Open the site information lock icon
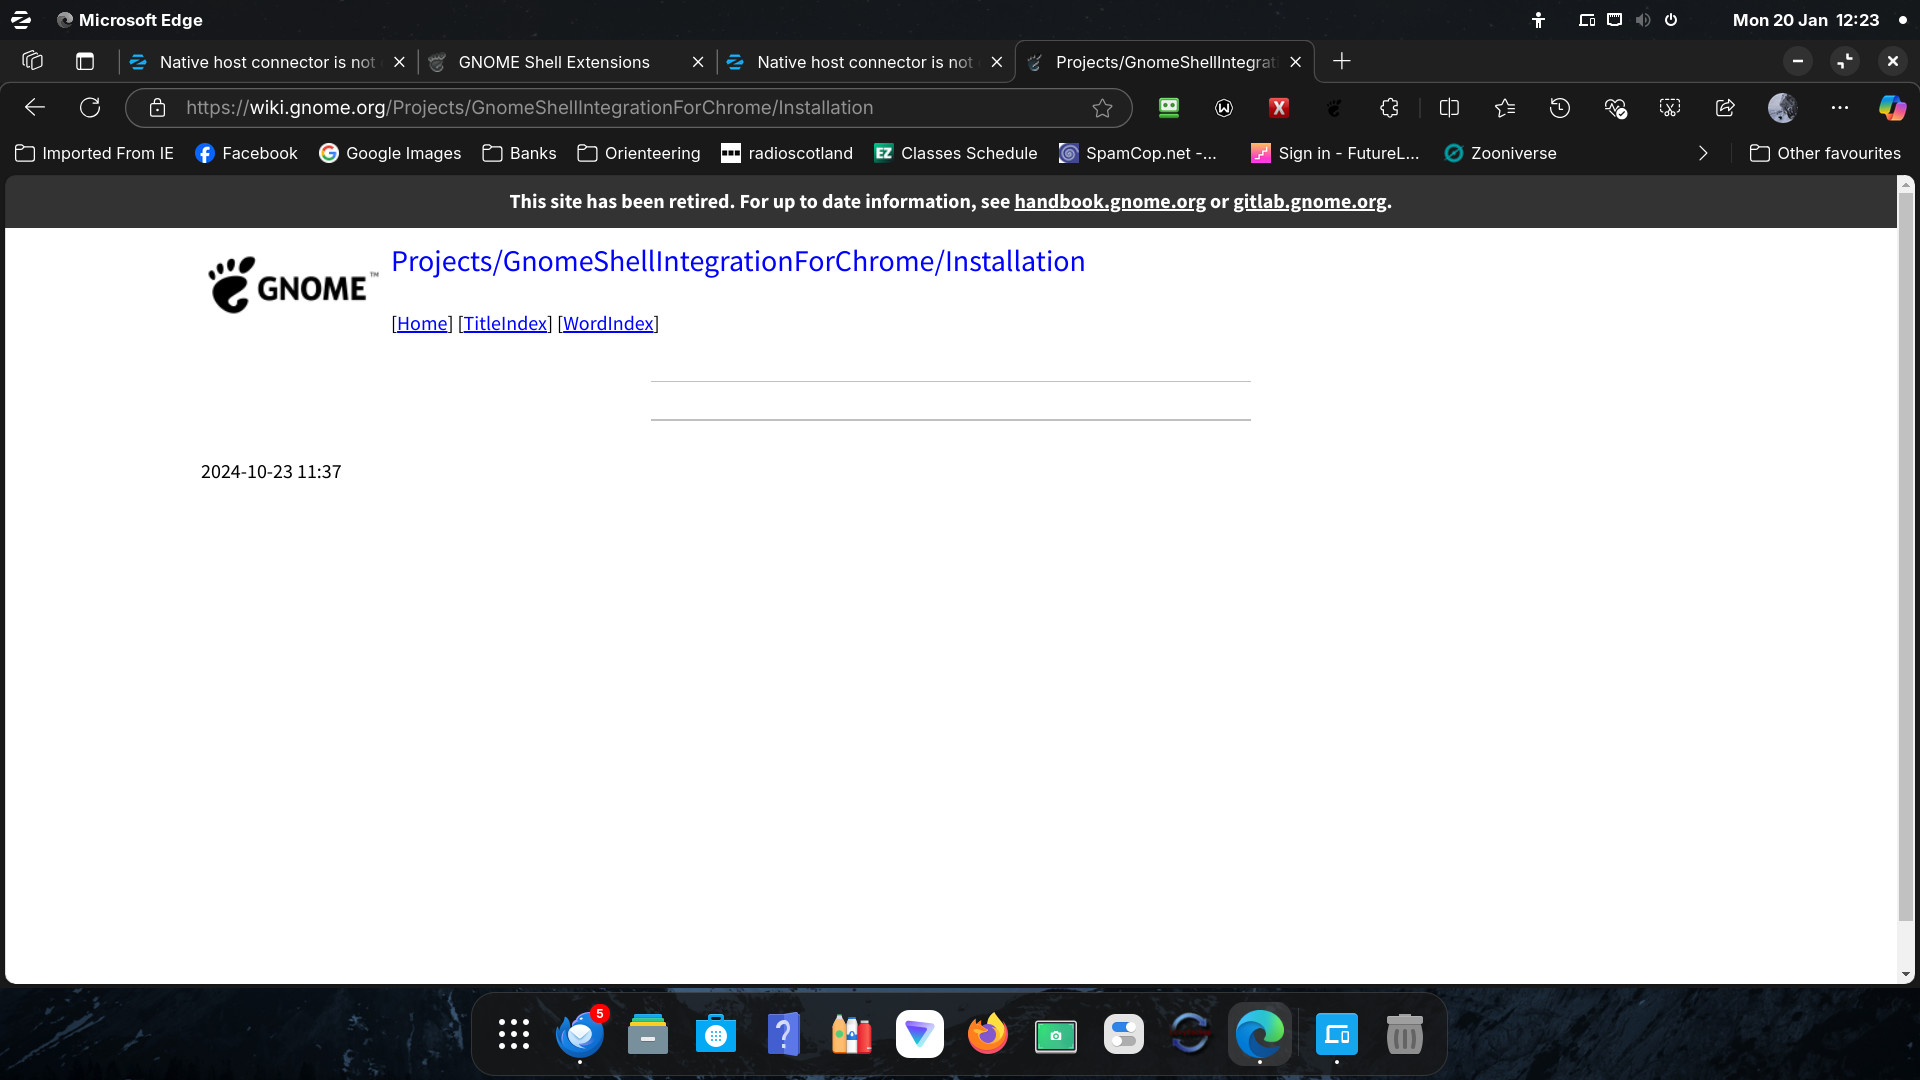The image size is (1920, 1080). pyautogui.click(x=157, y=108)
